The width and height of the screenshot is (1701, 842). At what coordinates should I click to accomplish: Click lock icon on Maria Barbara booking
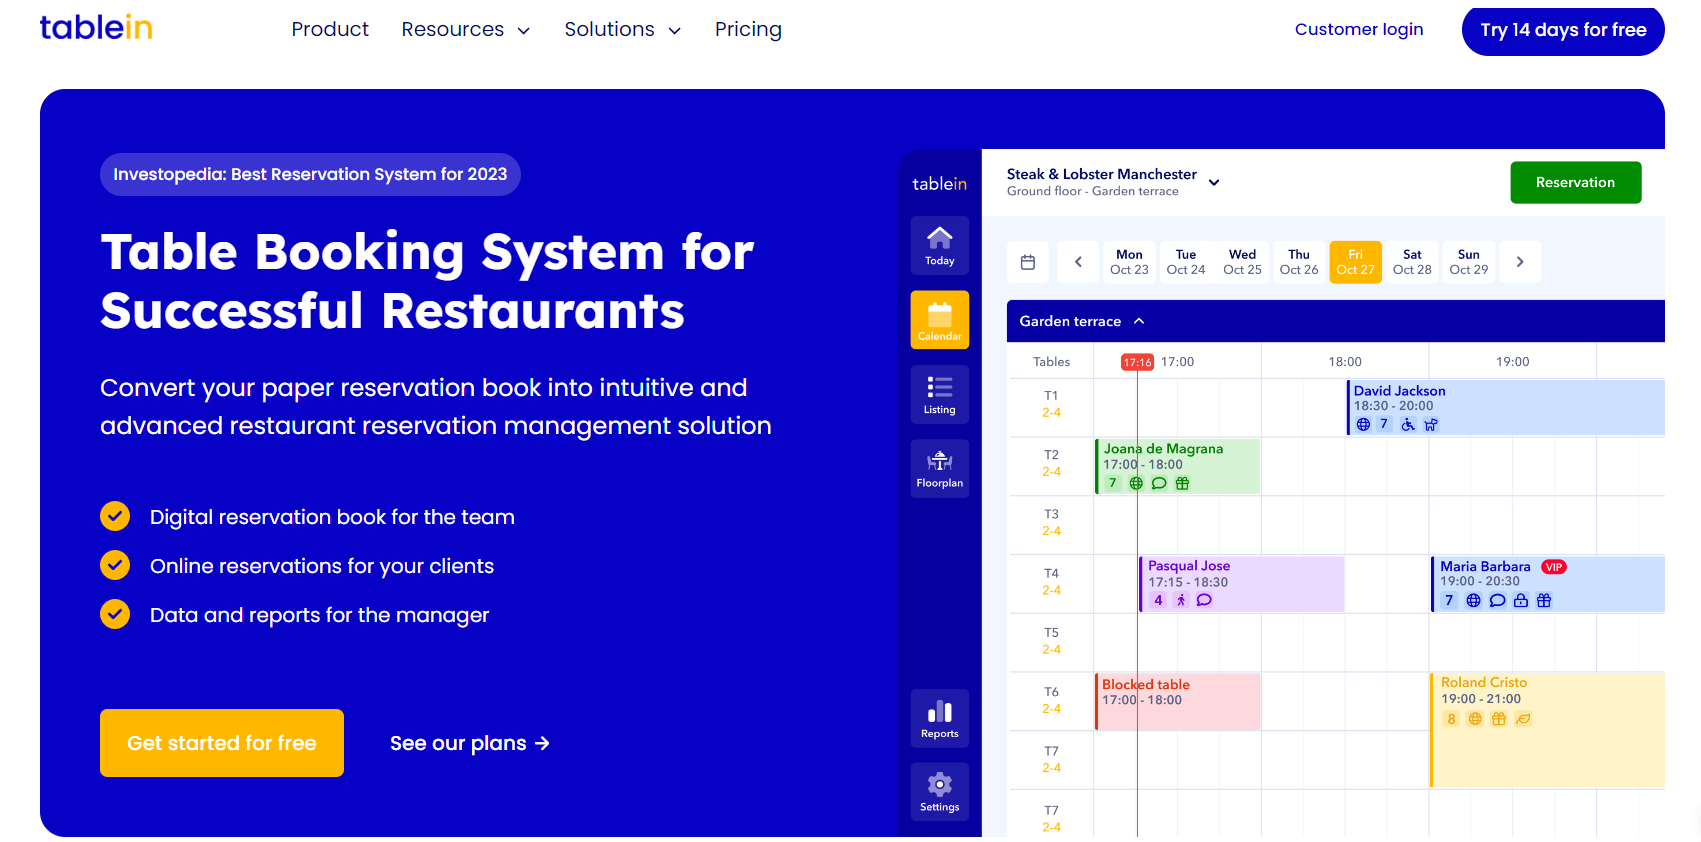(1521, 600)
